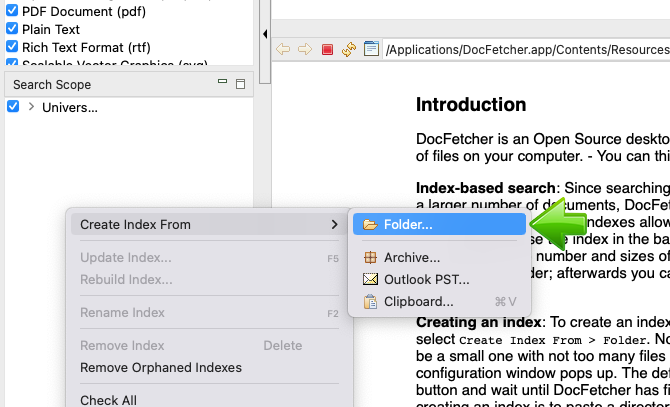Click the Univers... tree label
The image size is (670, 407).
[70, 107]
